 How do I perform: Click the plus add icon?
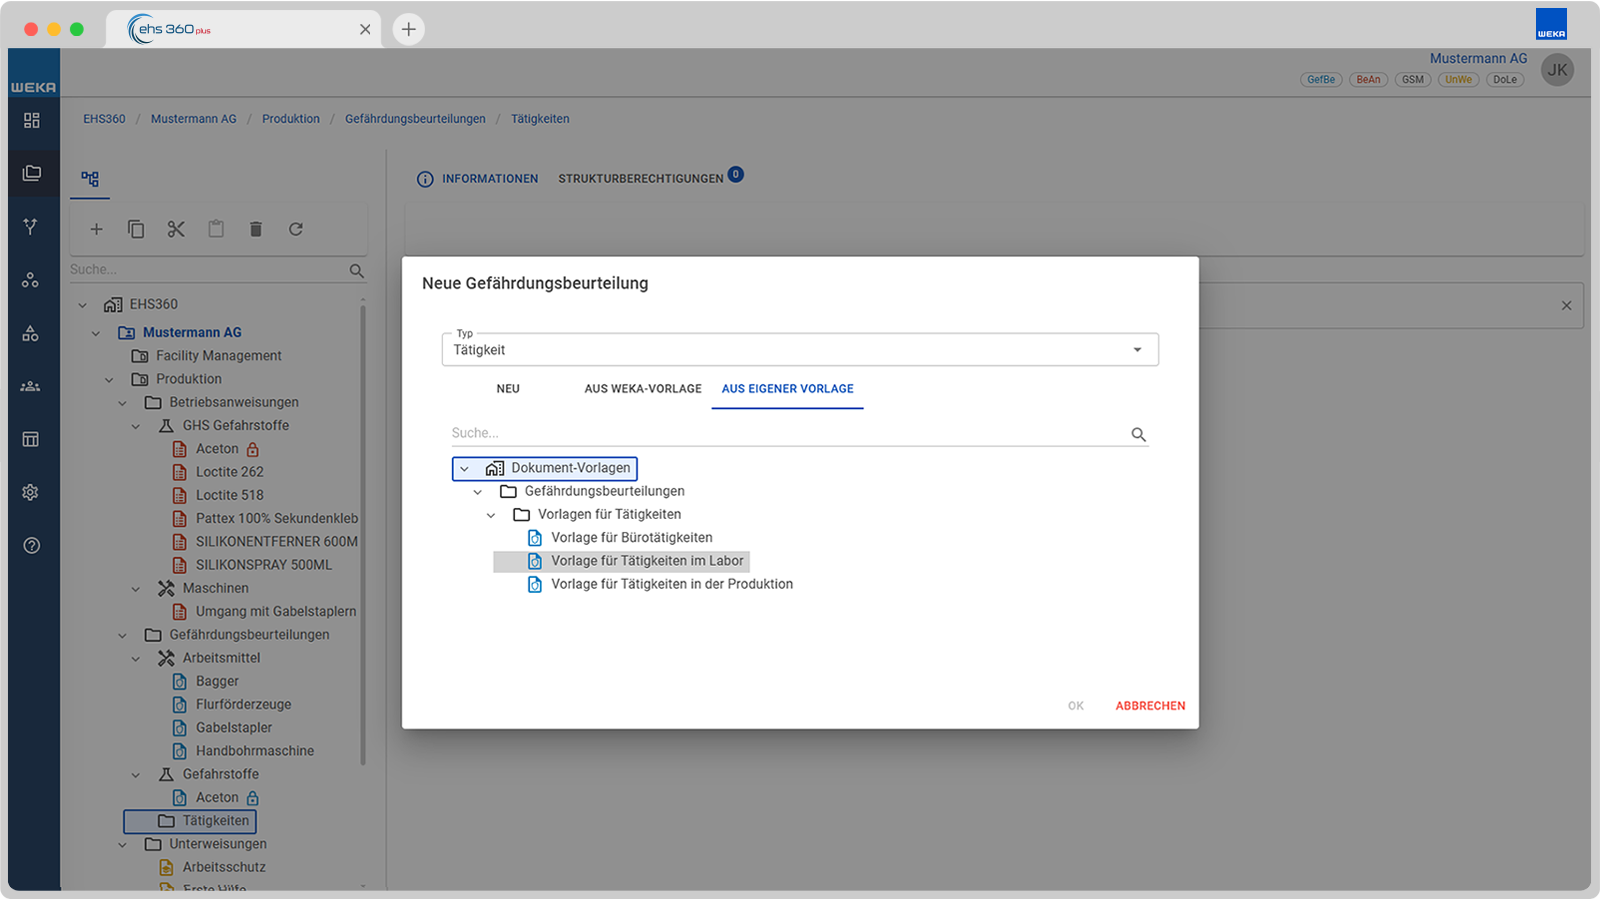96,229
